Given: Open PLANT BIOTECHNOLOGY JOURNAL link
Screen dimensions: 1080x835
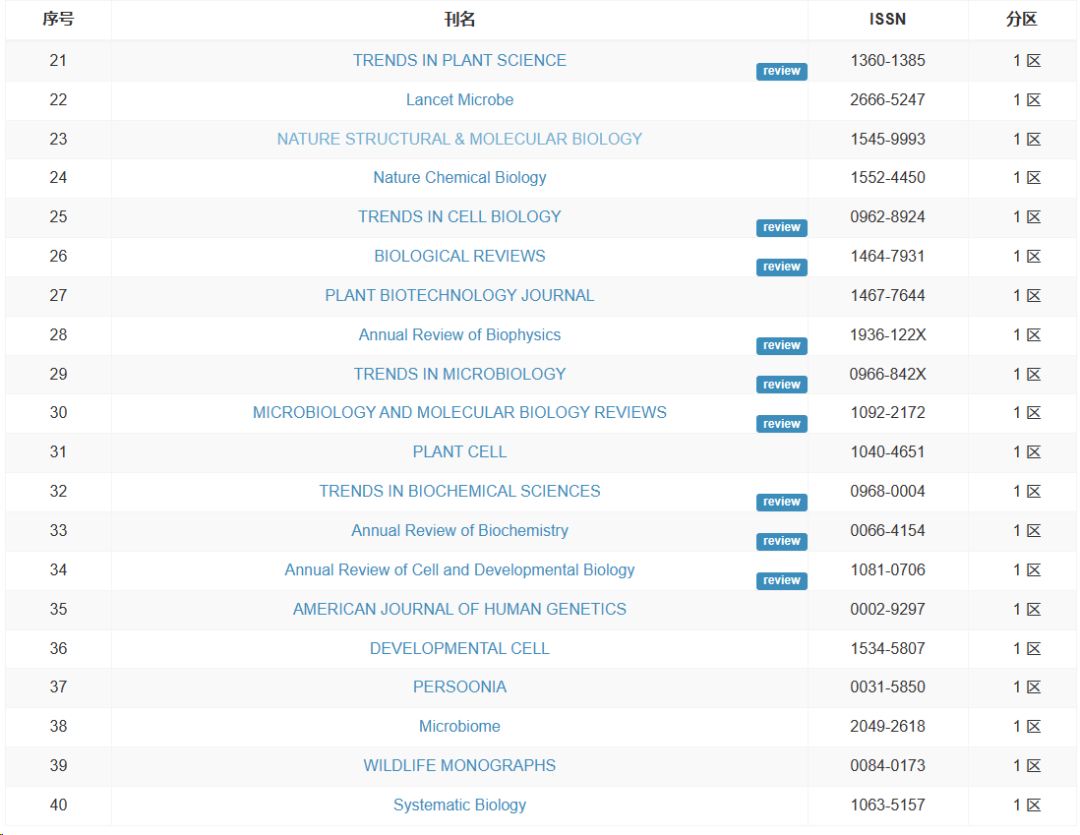Looking at the screenshot, I should tap(459, 296).
